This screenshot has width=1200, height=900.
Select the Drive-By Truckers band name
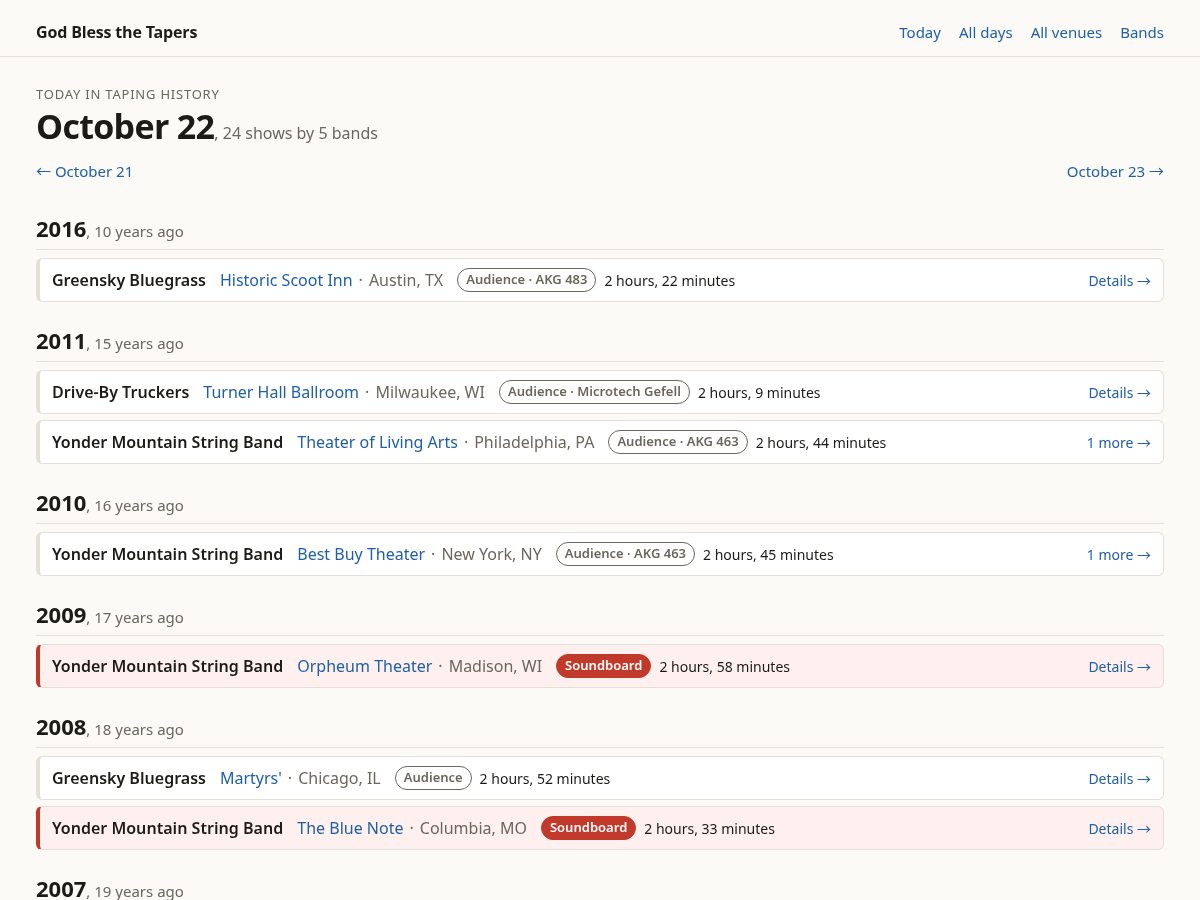120,392
